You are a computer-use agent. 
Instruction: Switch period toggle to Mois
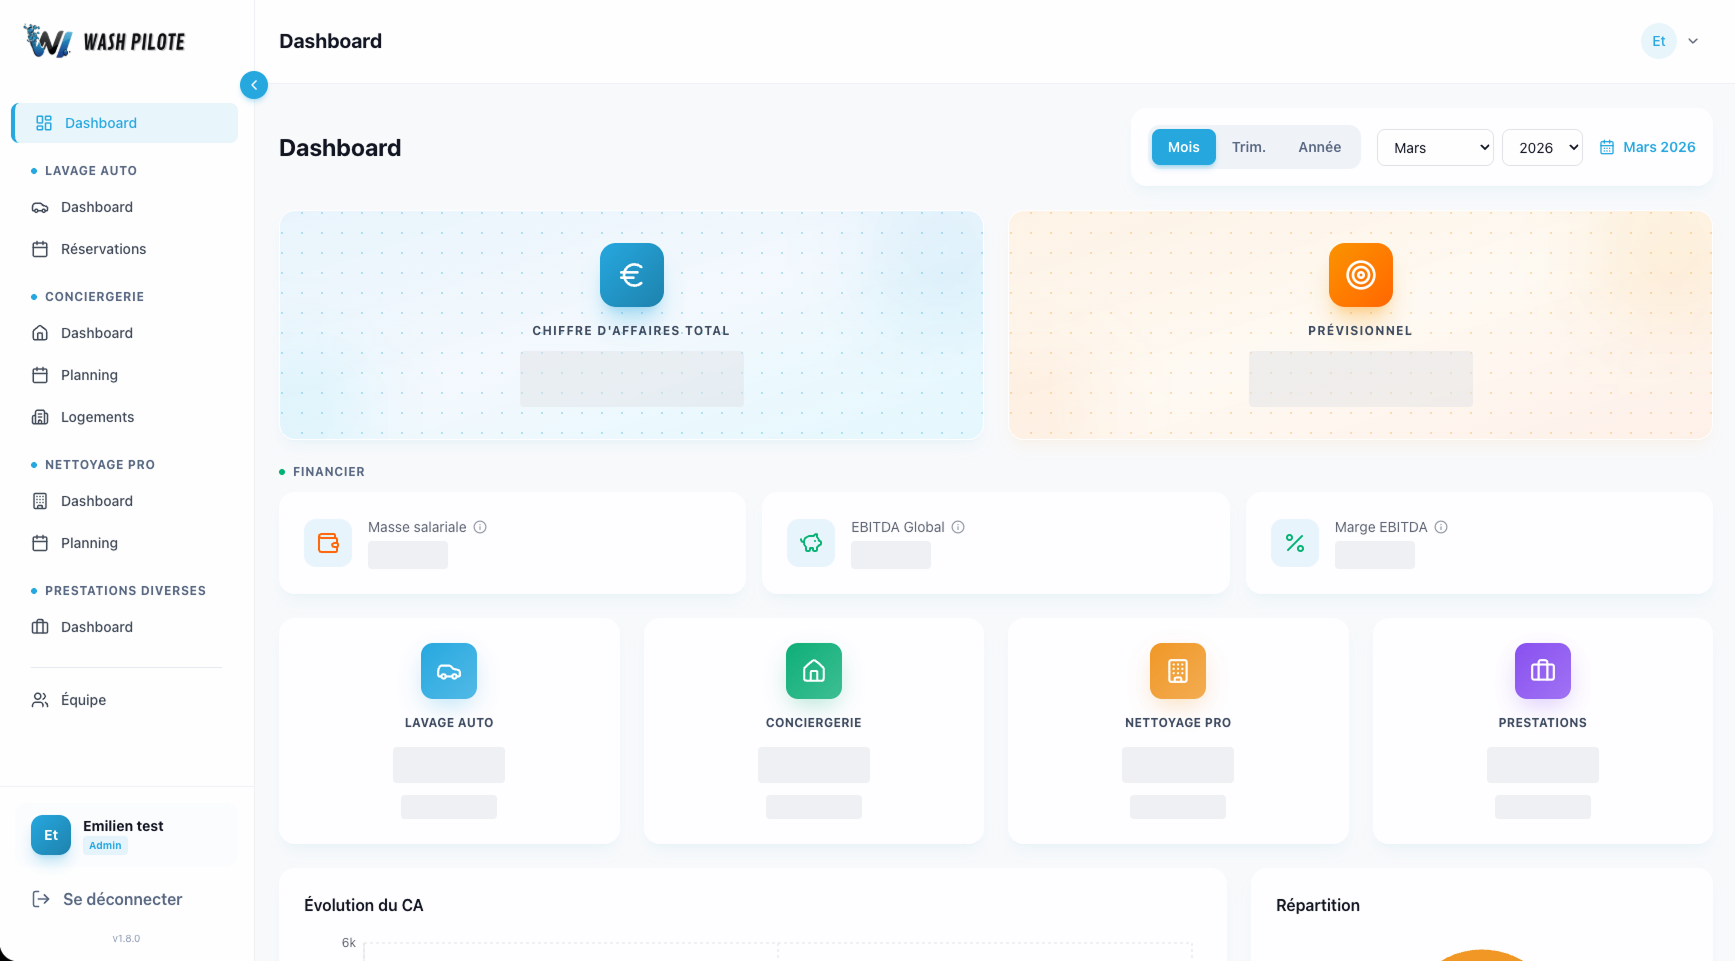click(x=1183, y=147)
